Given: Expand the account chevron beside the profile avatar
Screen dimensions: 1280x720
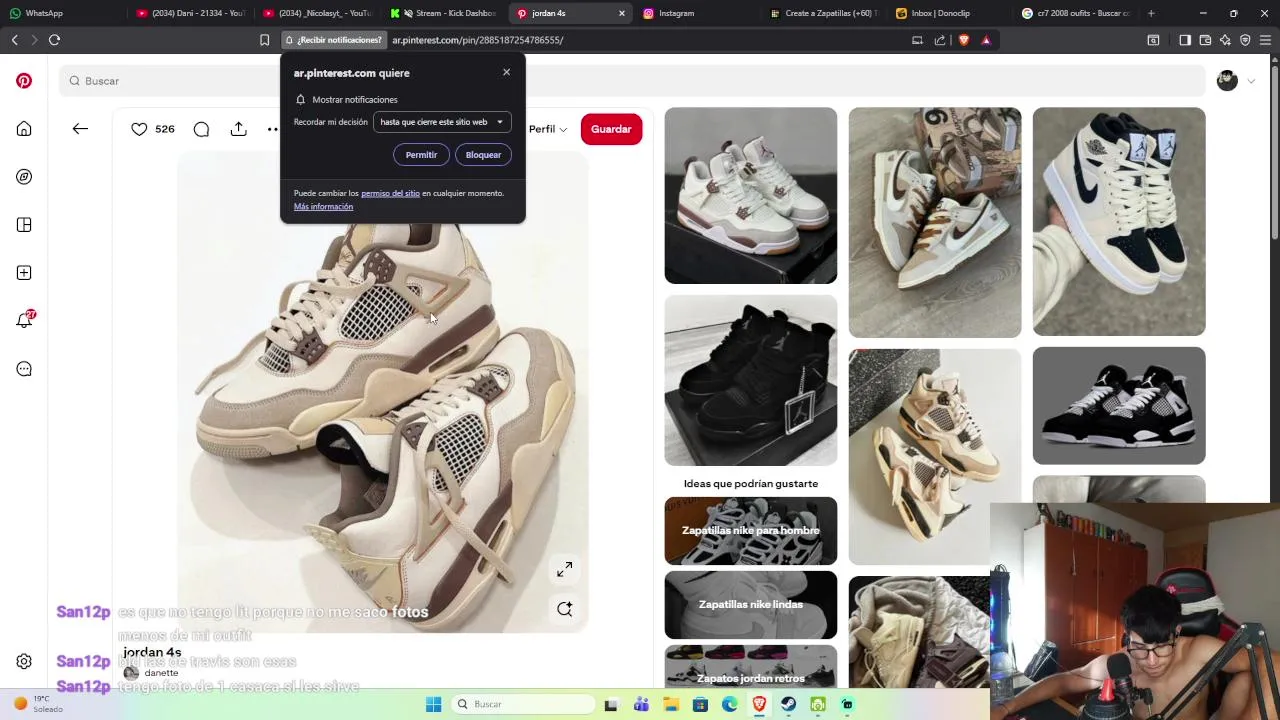Looking at the screenshot, I should (x=1251, y=81).
